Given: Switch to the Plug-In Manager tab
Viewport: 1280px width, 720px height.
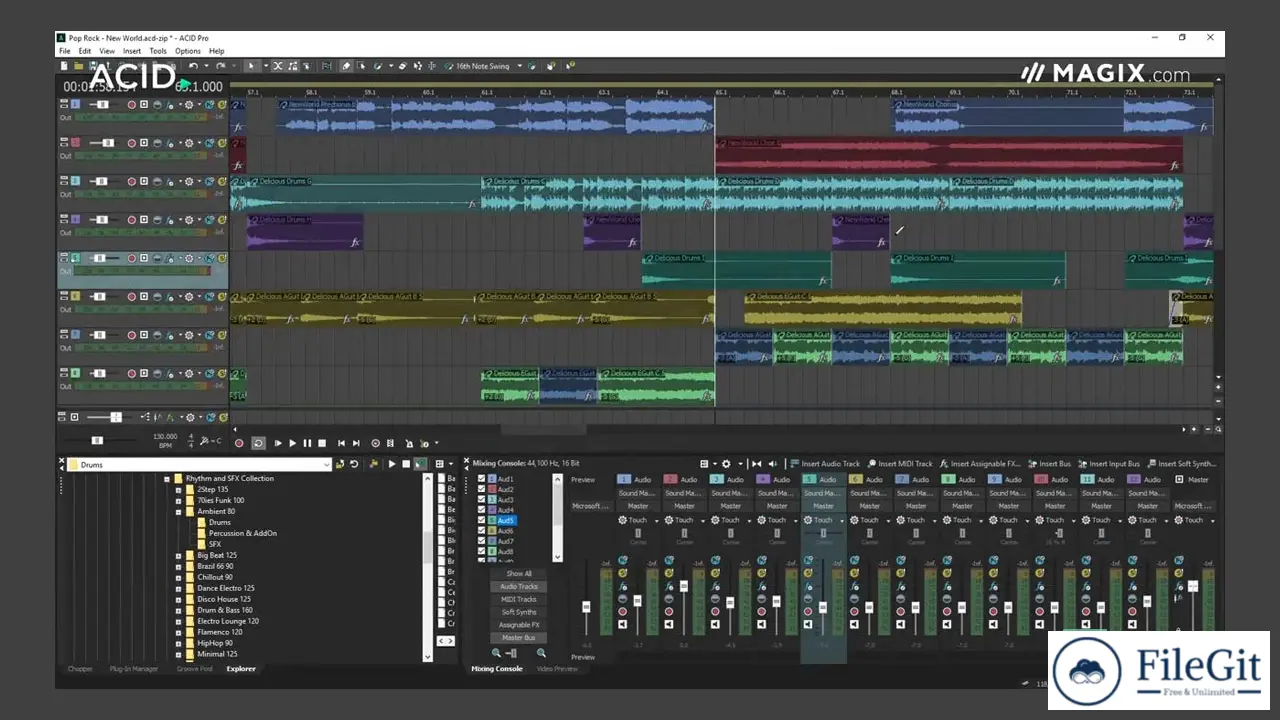Looking at the screenshot, I should click(x=134, y=669).
